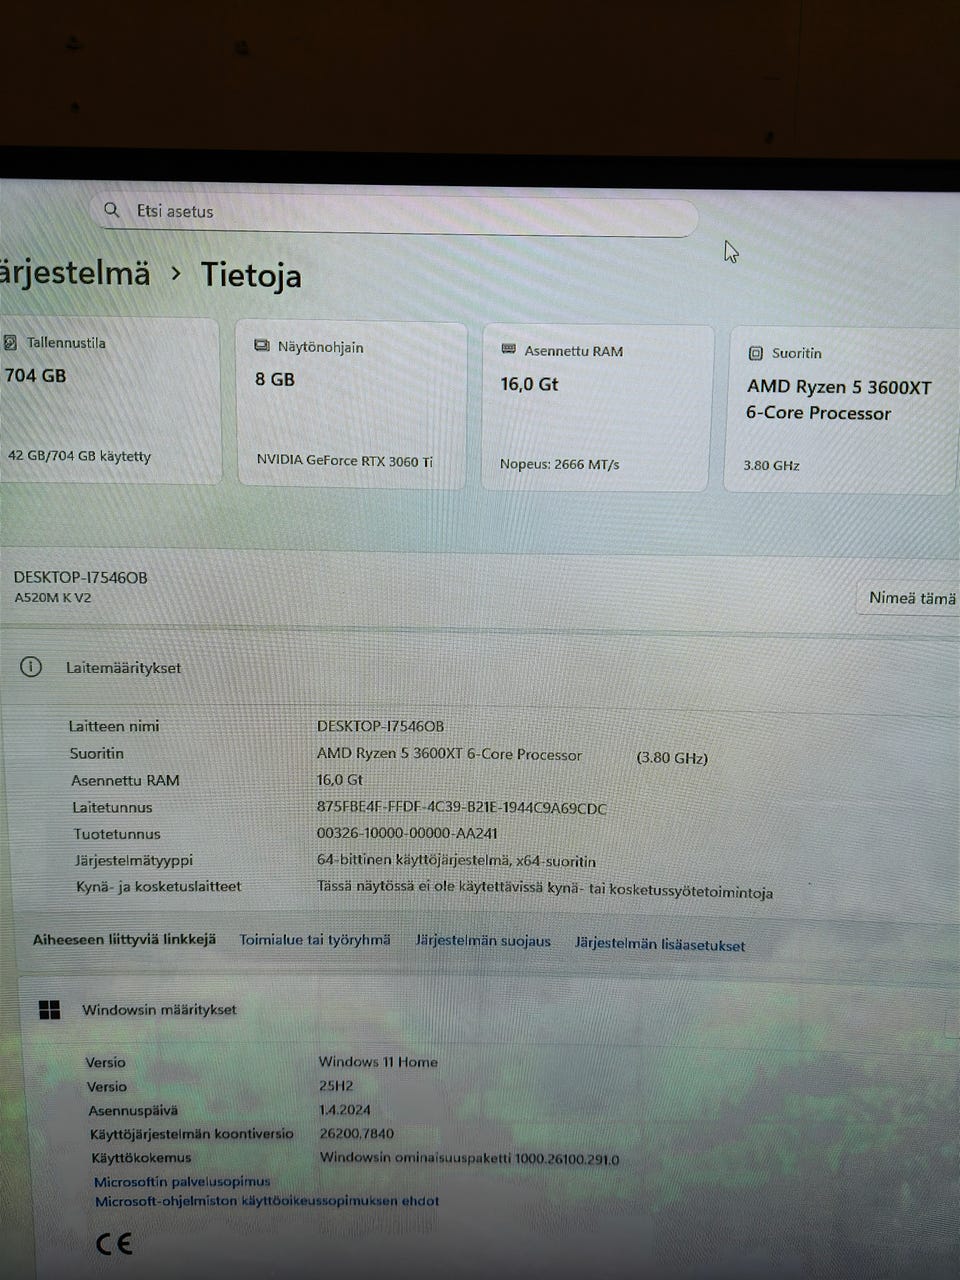This screenshot has width=960, height=1280.
Task: Open Järjestelmän lisäasetukset link
Action: (x=660, y=944)
